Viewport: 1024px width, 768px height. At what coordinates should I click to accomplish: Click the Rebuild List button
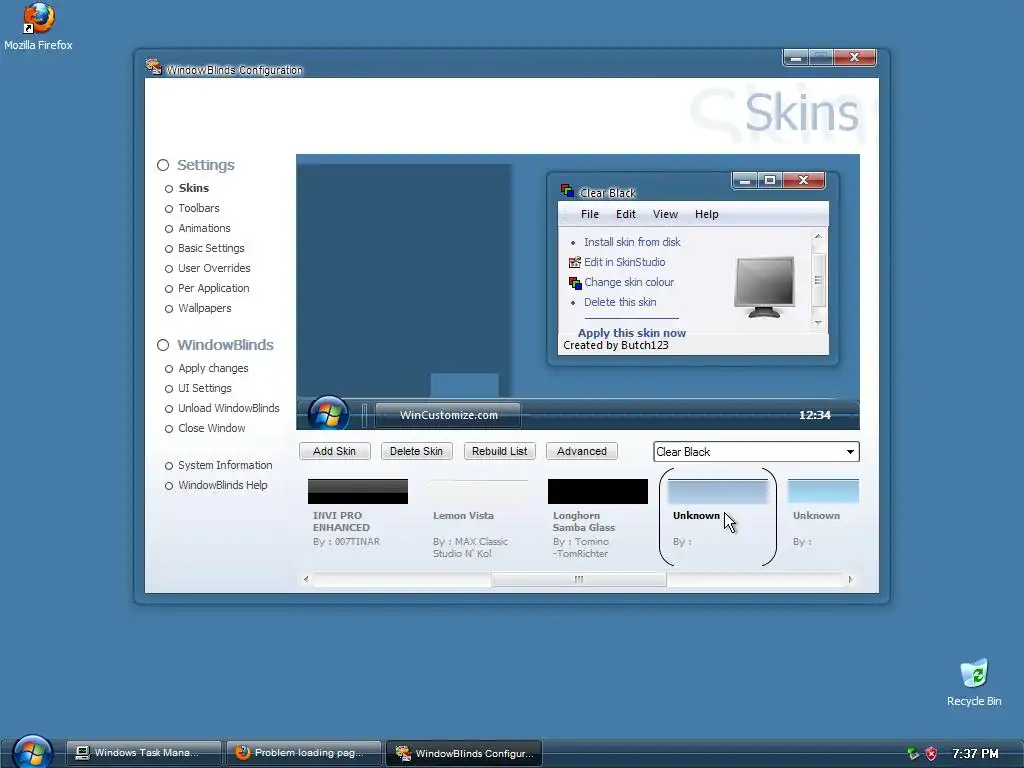[x=500, y=451]
